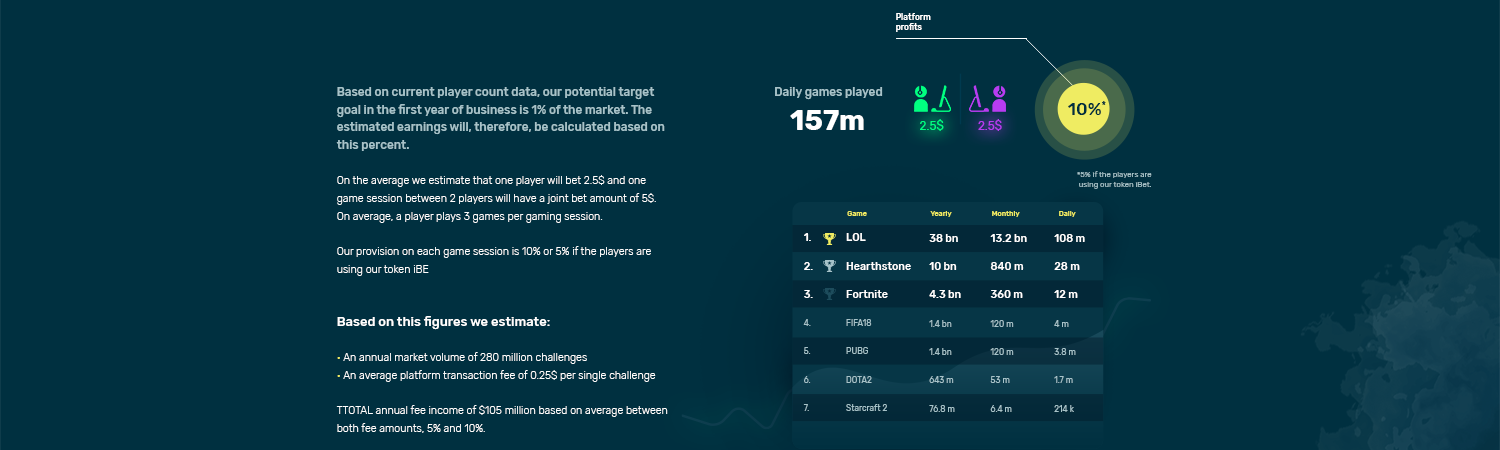Click Starcraft 2's yearly value 76.8 m
Viewport: 1500px width, 450px height.
[x=942, y=408]
